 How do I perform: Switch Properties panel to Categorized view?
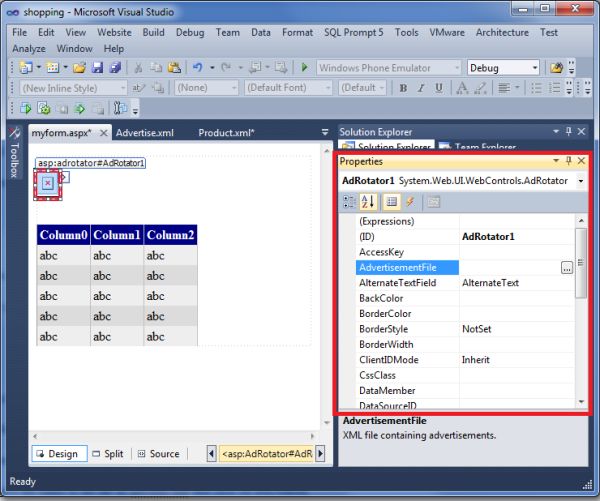click(x=348, y=201)
